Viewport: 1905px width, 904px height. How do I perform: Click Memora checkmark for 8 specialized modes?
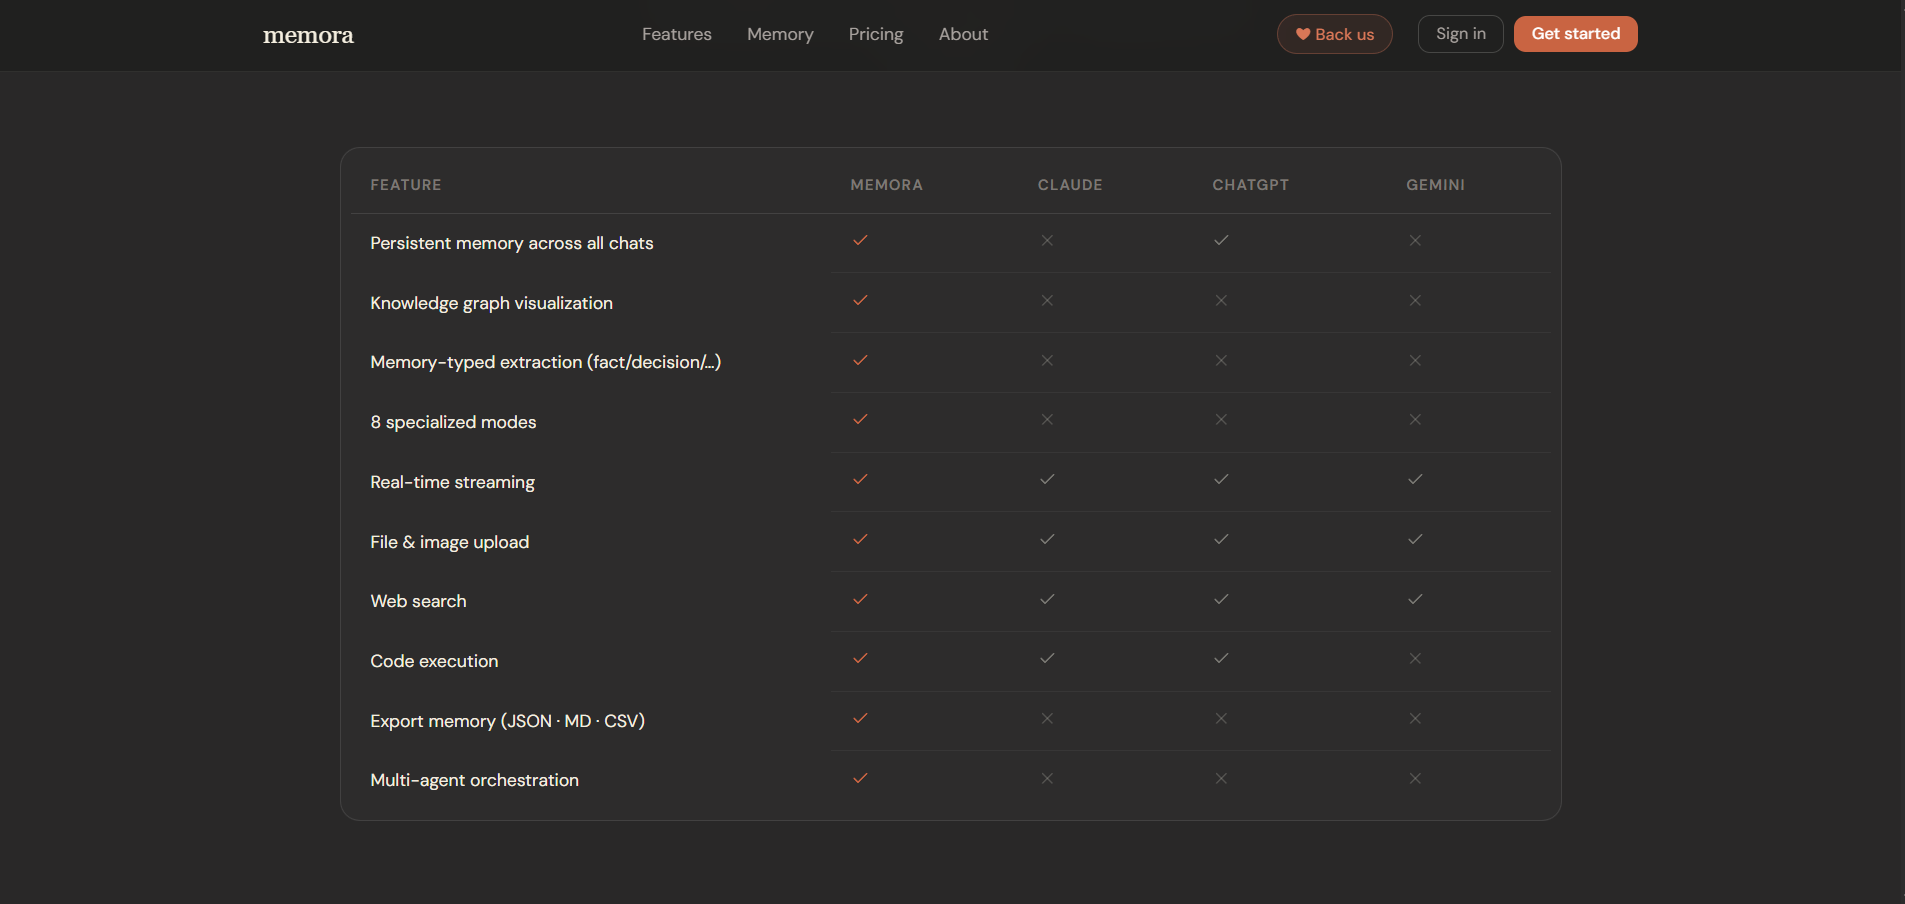click(x=860, y=420)
